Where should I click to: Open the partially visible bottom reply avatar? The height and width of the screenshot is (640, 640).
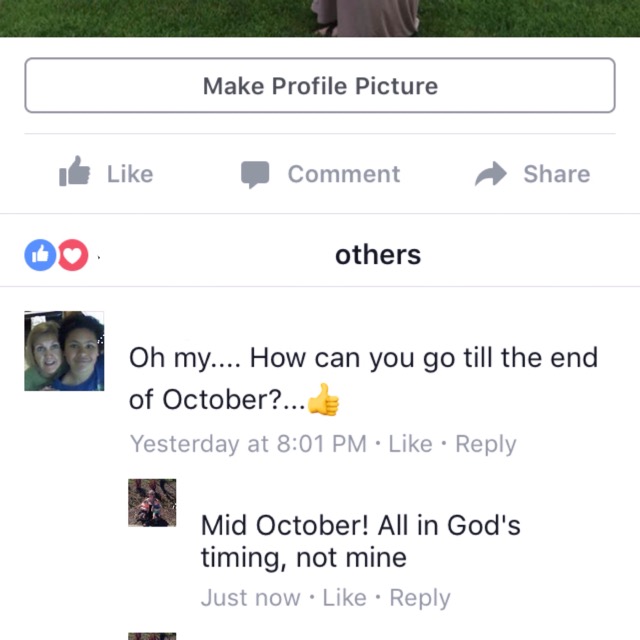click(152, 636)
